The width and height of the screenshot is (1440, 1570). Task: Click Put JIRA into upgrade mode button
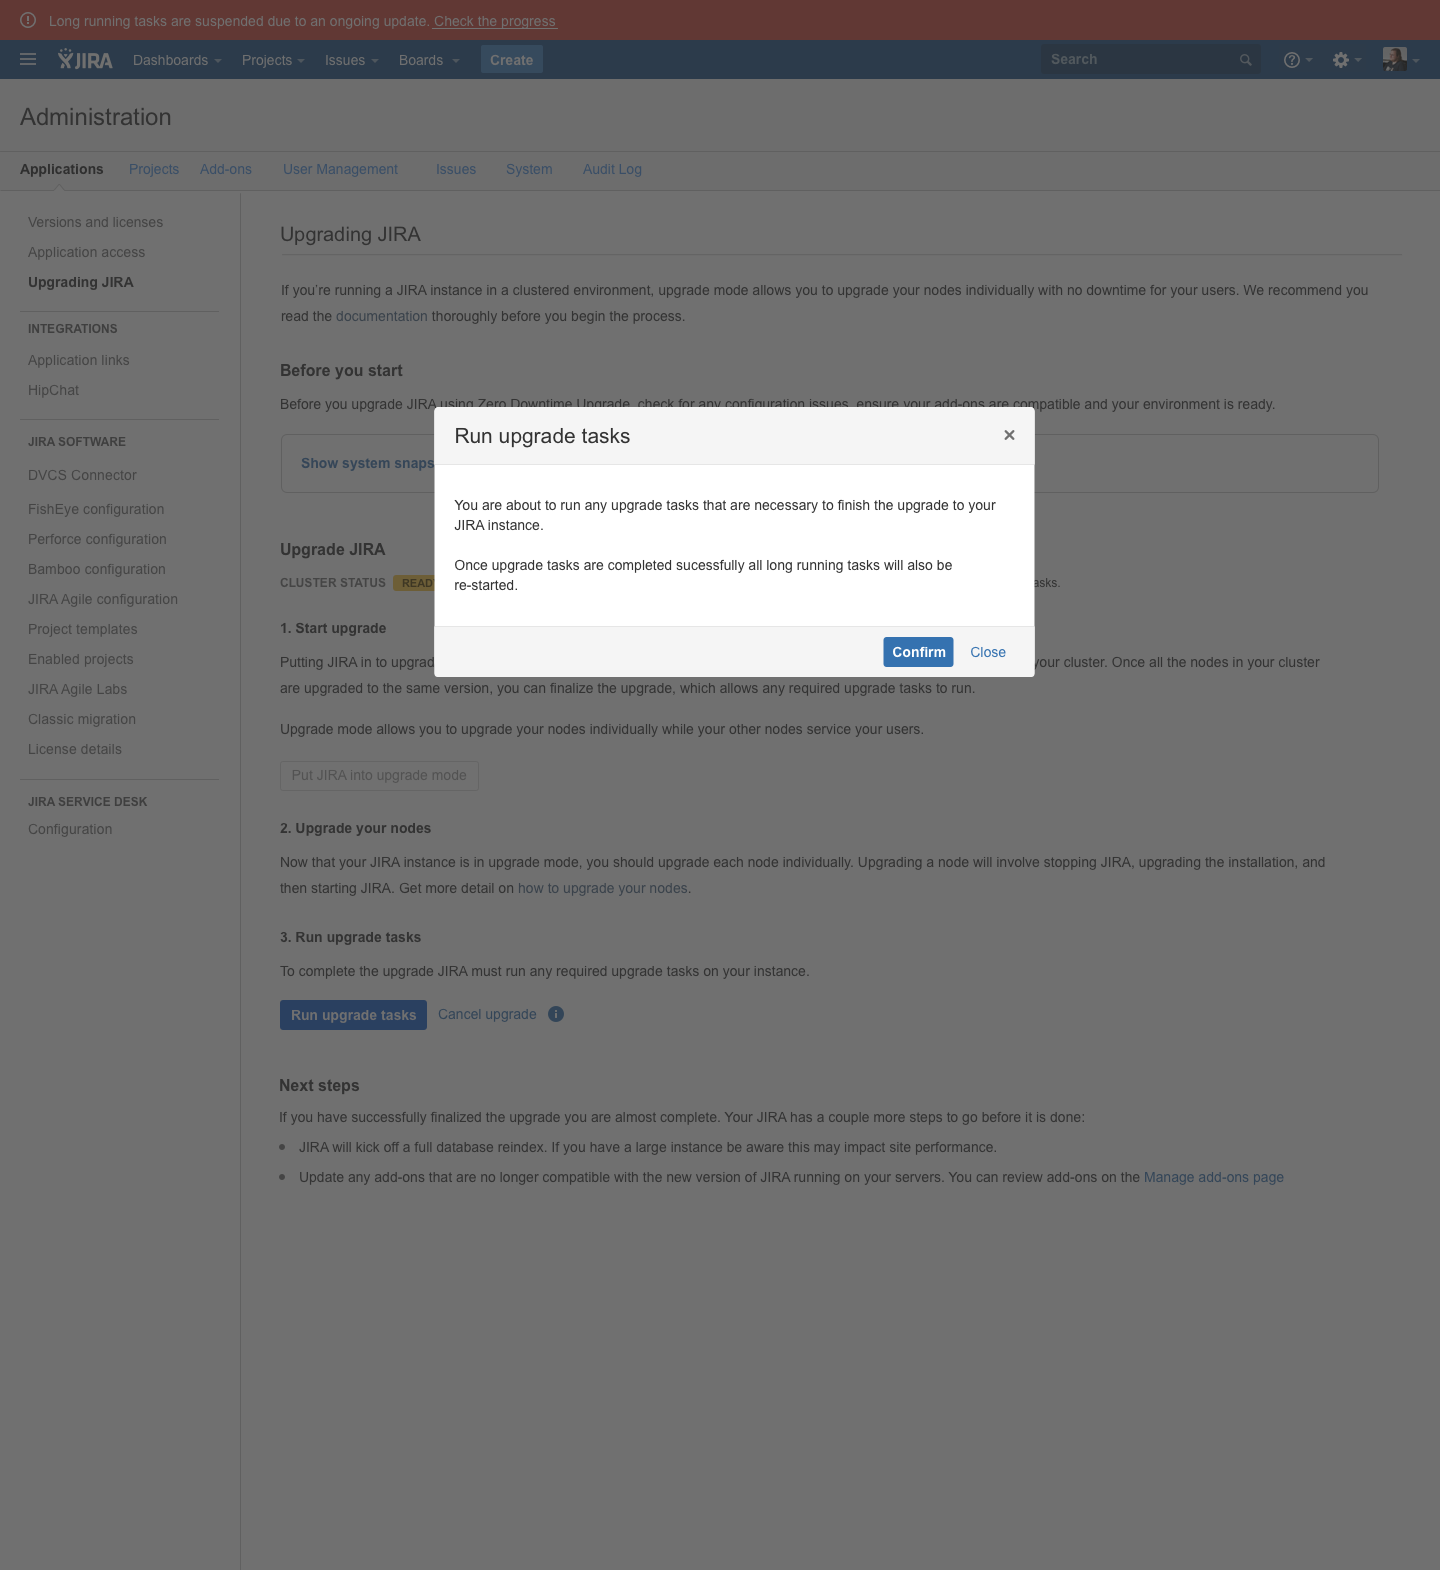click(379, 775)
